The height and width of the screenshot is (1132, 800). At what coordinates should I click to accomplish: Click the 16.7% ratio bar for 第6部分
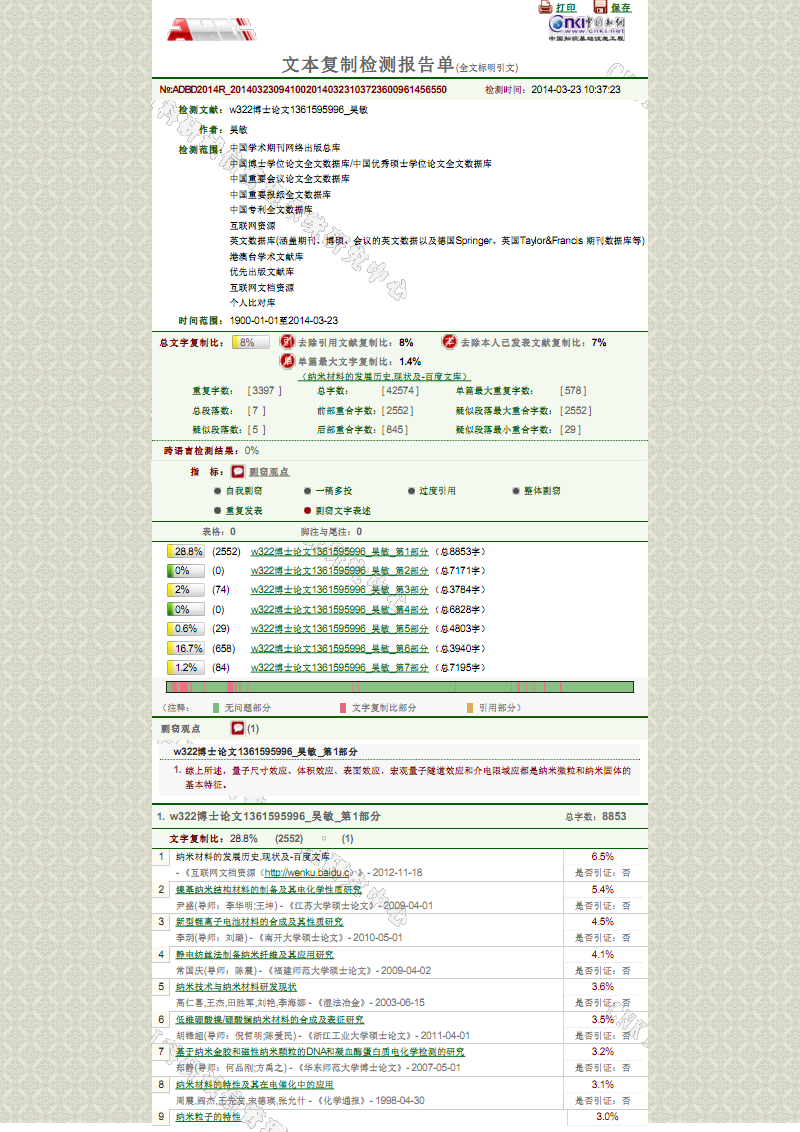pos(186,648)
